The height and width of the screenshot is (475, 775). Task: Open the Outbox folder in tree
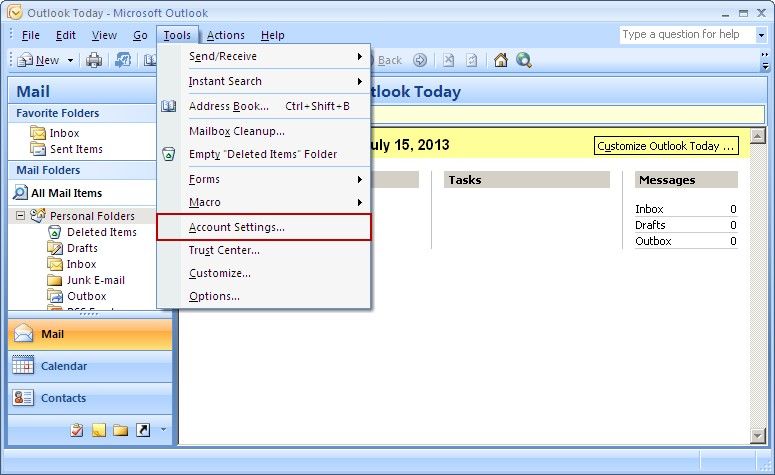(x=86, y=296)
